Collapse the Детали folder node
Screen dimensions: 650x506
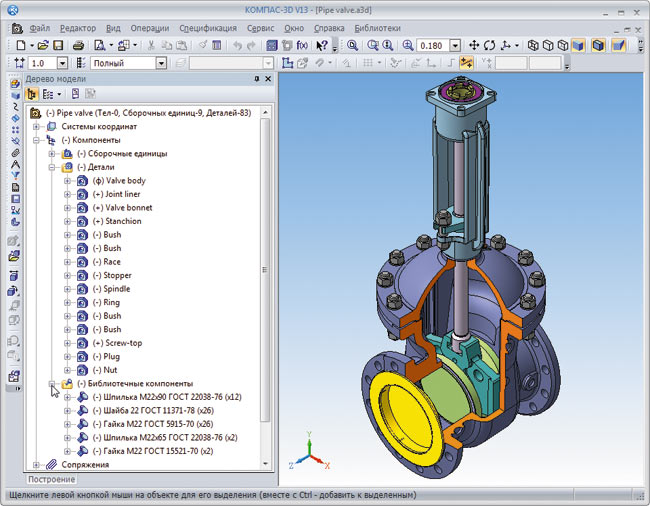(52, 167)
